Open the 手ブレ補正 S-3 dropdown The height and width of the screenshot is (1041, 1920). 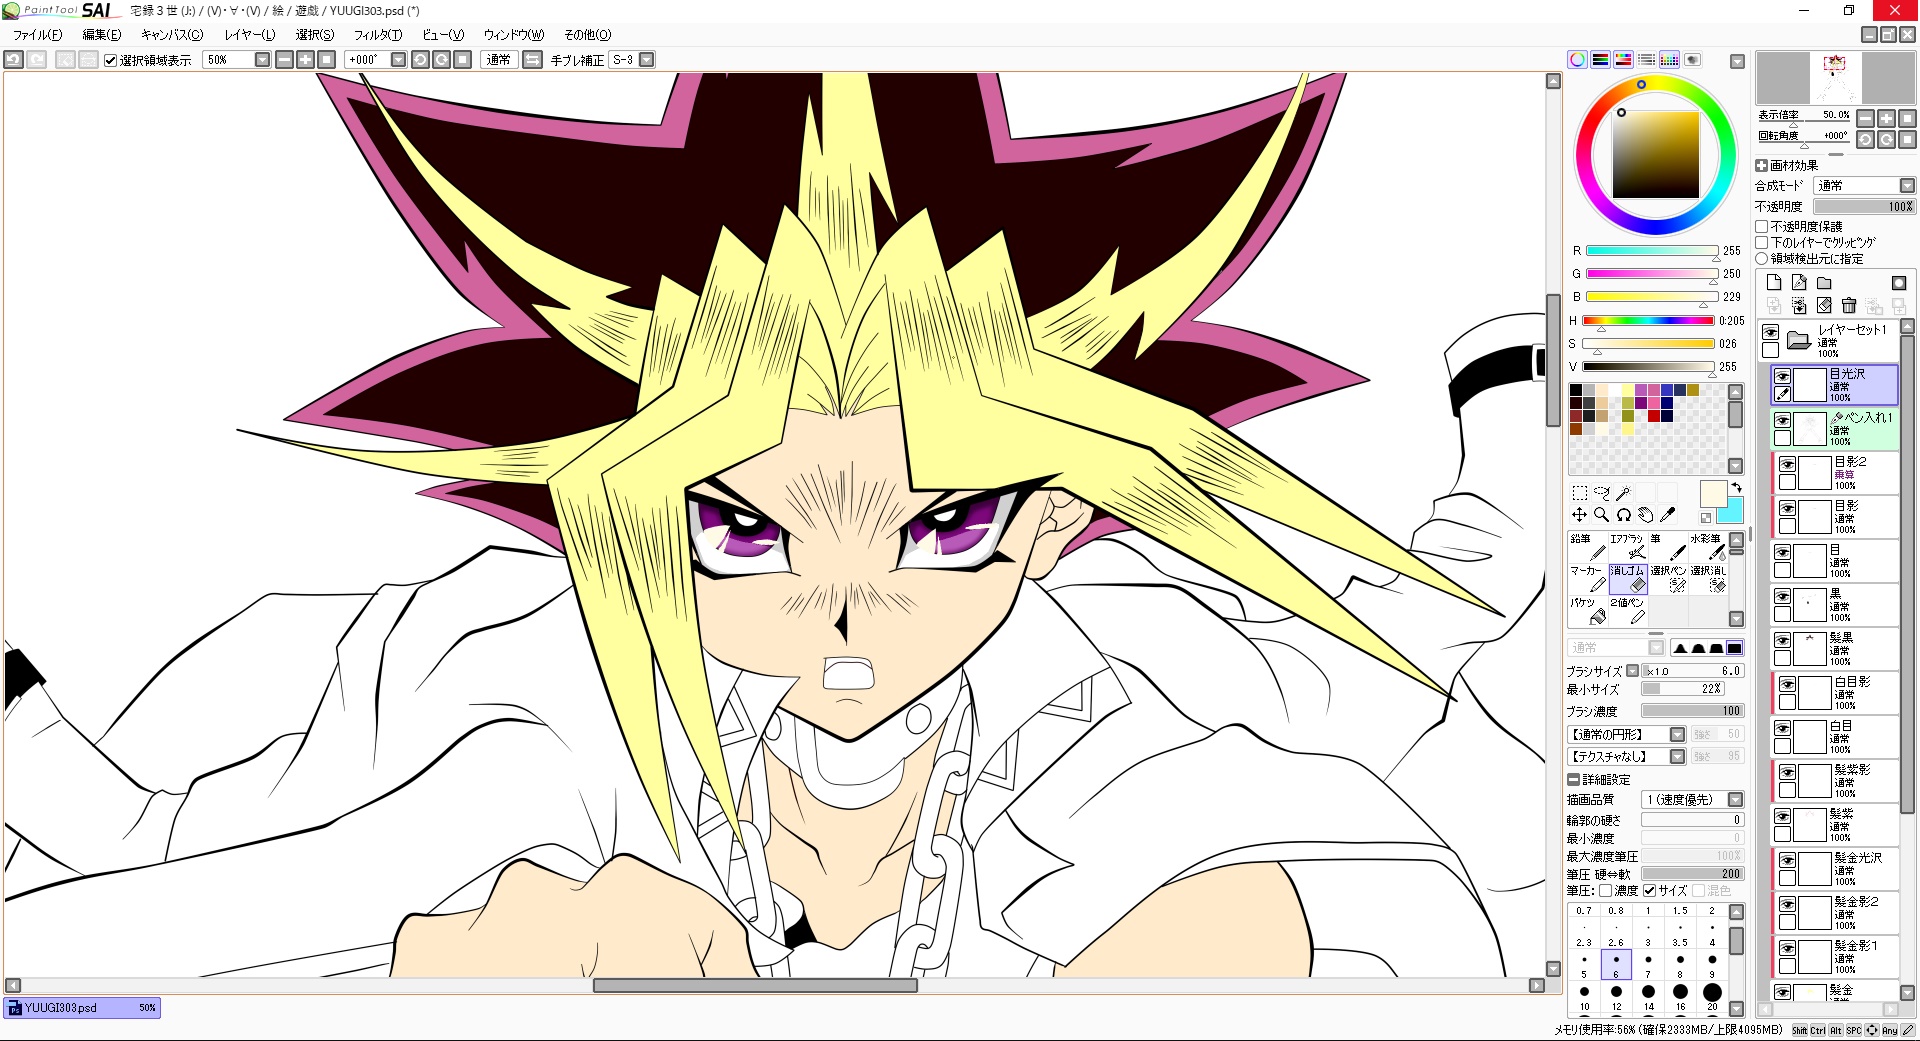click(x=647, y=60)
